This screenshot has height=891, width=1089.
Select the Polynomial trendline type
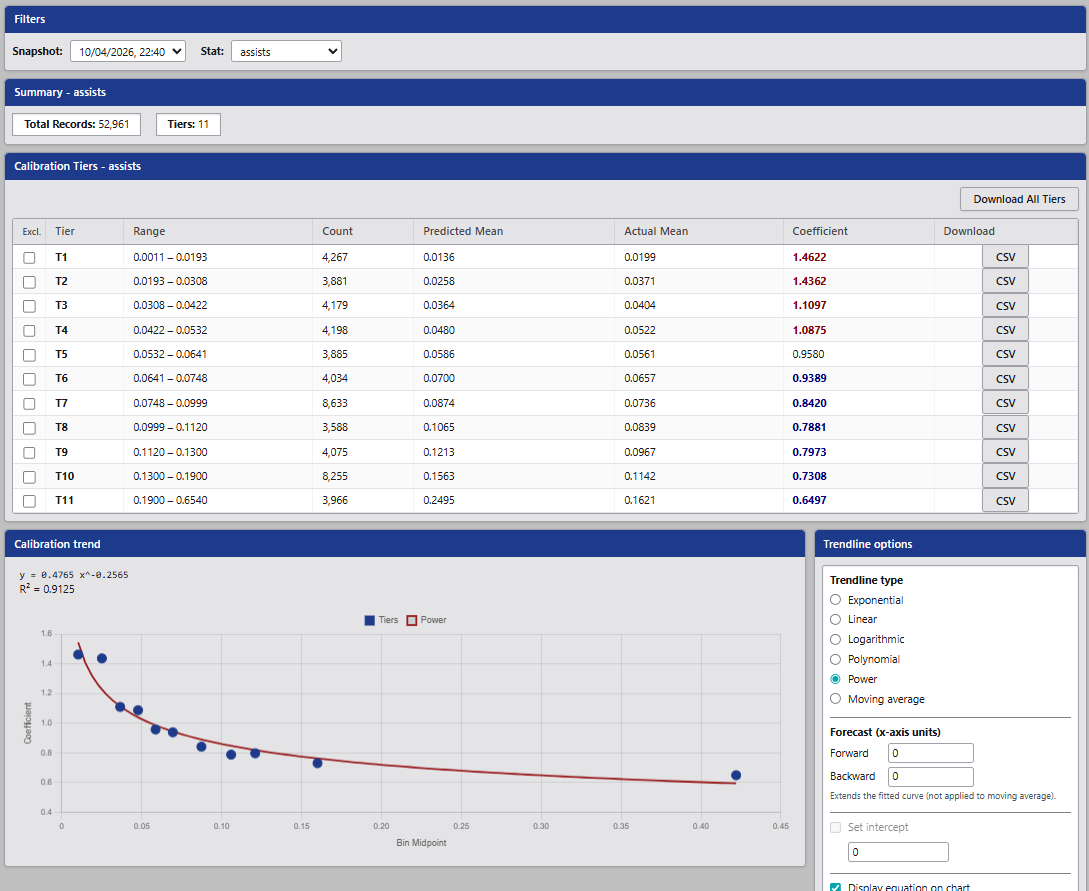point(836,659)
